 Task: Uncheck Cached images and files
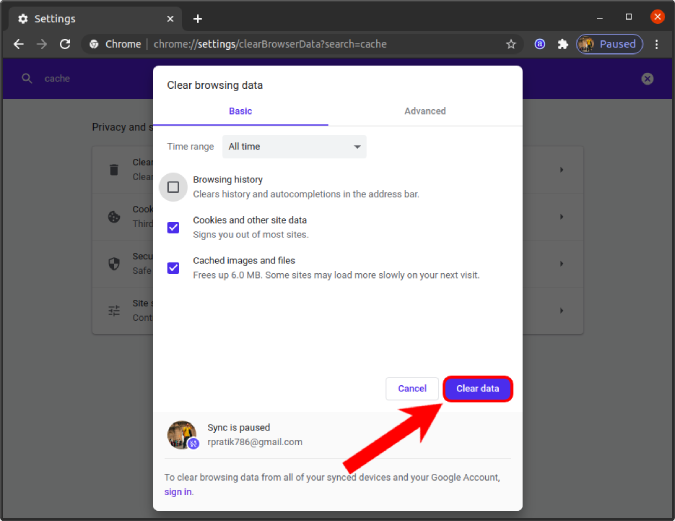pos(173,268)
